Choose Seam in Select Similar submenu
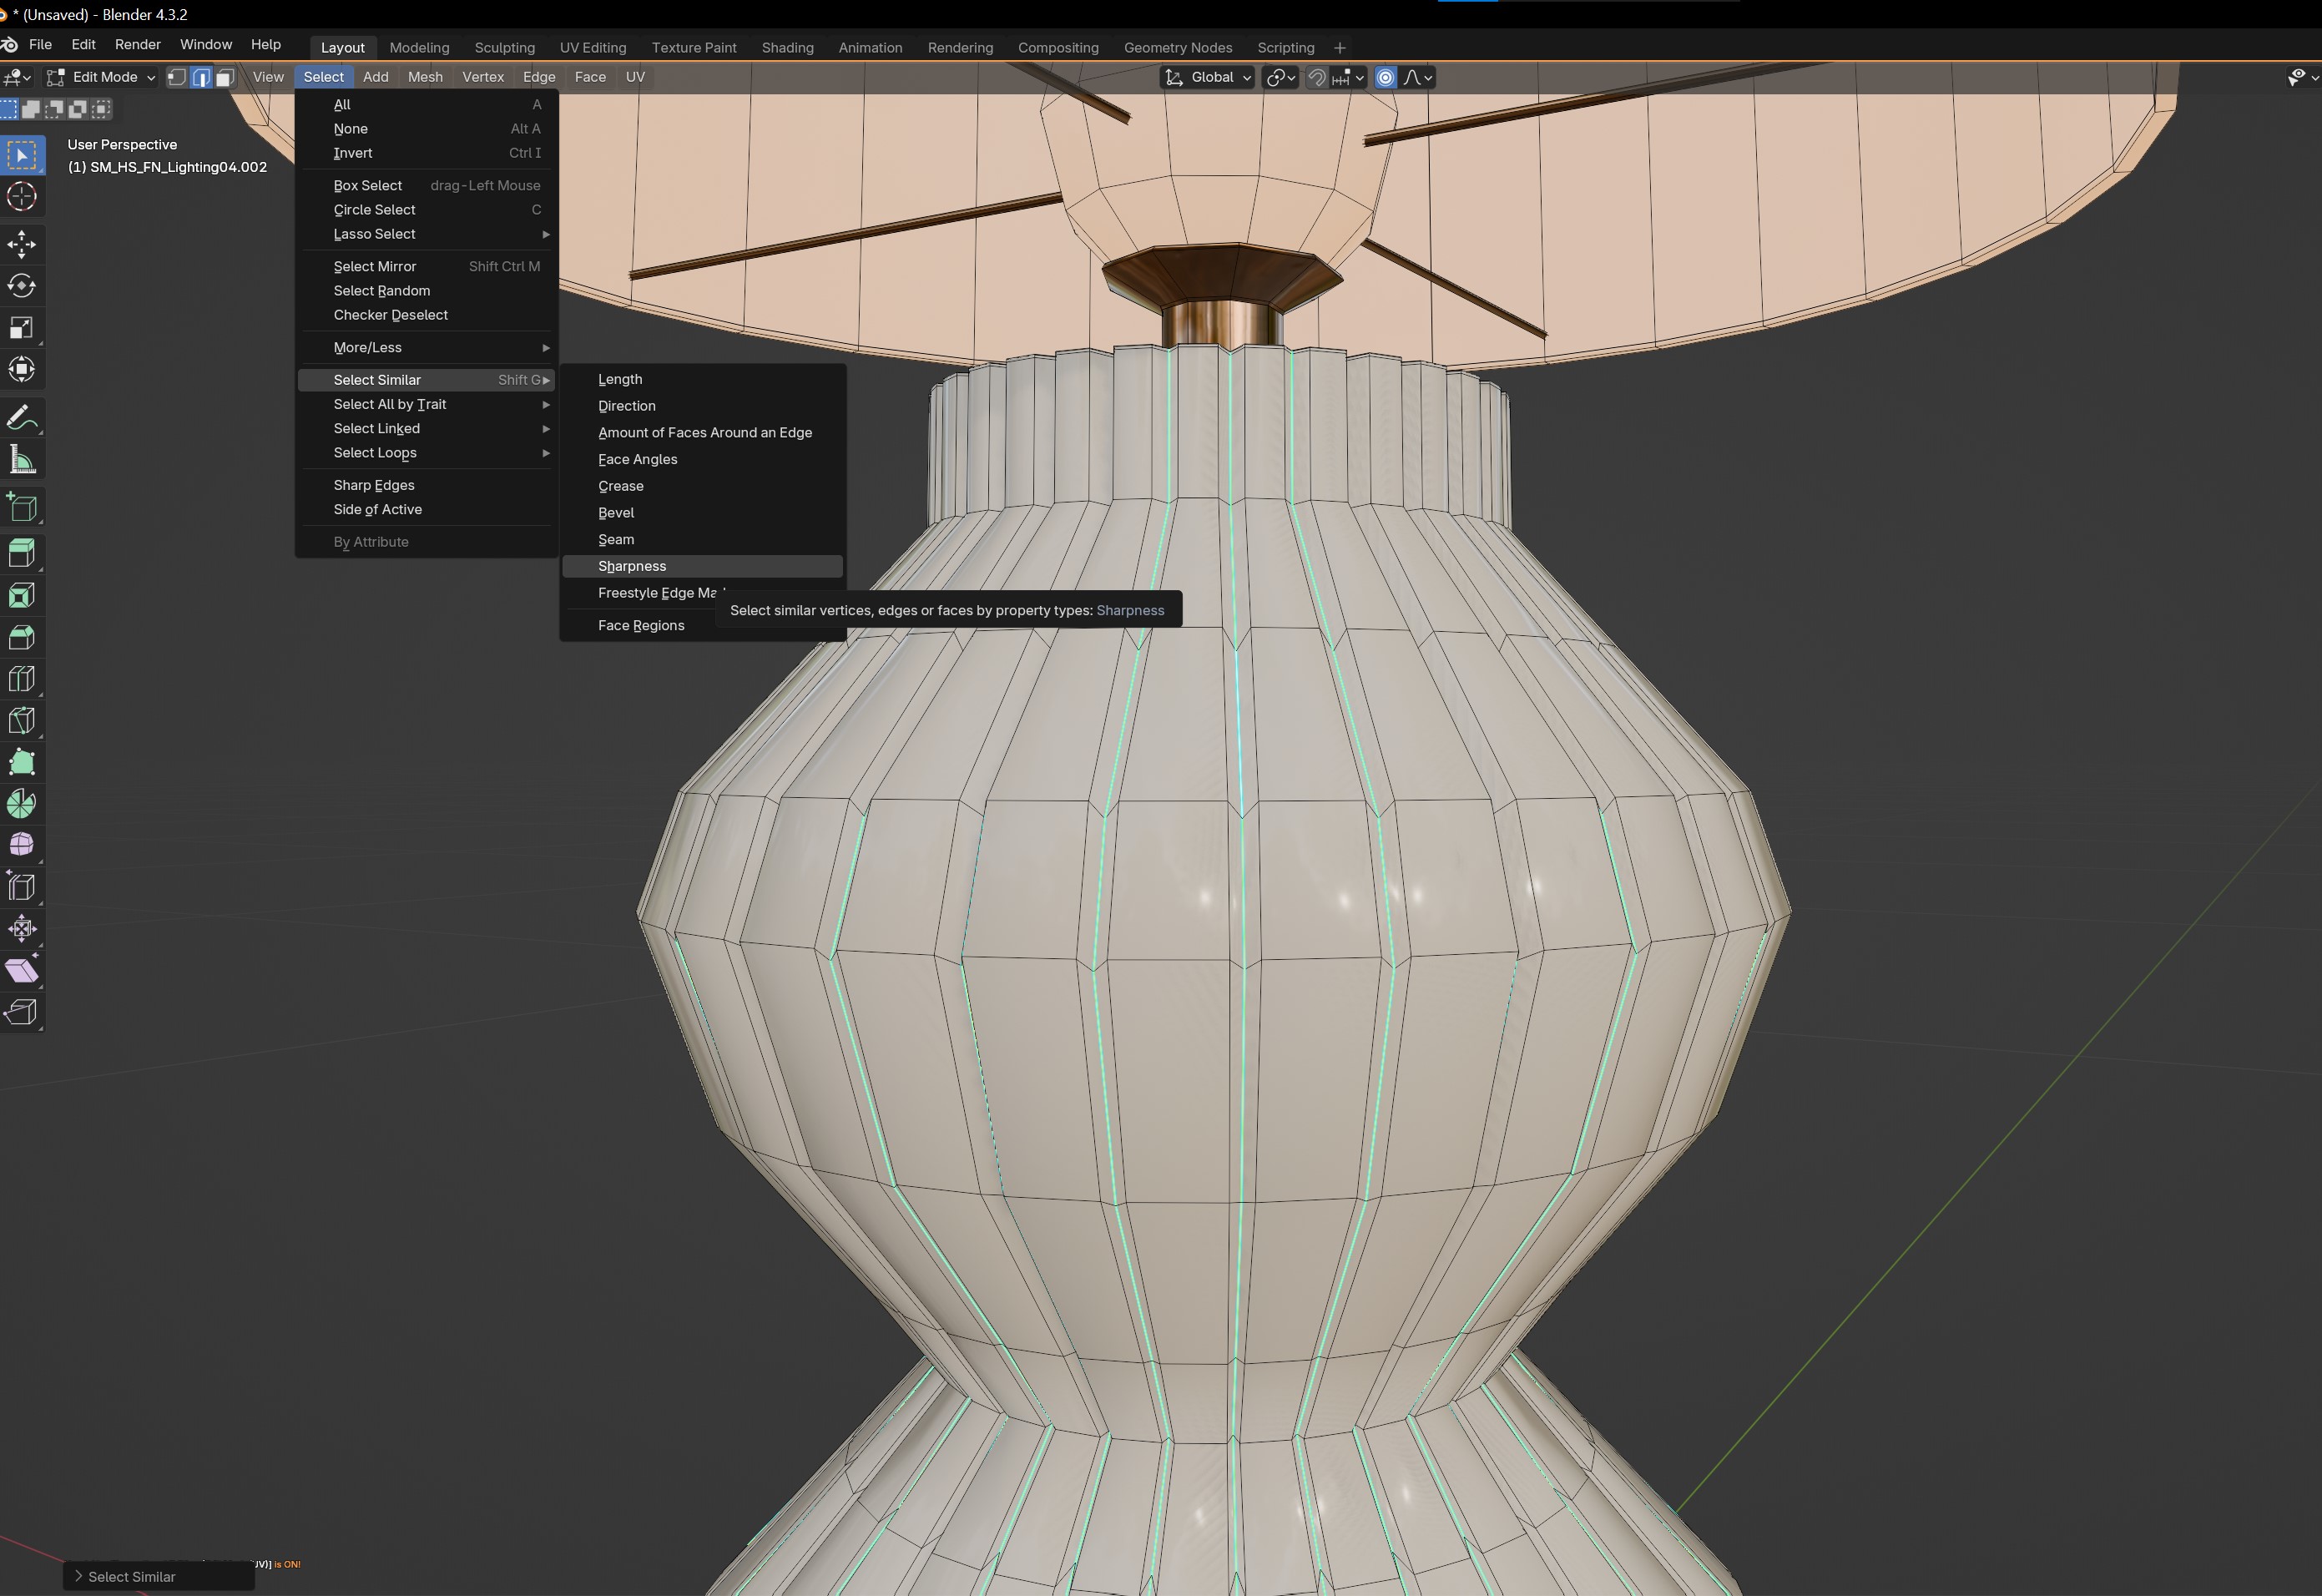2322x1596 pixels. [x=702, y=539]
